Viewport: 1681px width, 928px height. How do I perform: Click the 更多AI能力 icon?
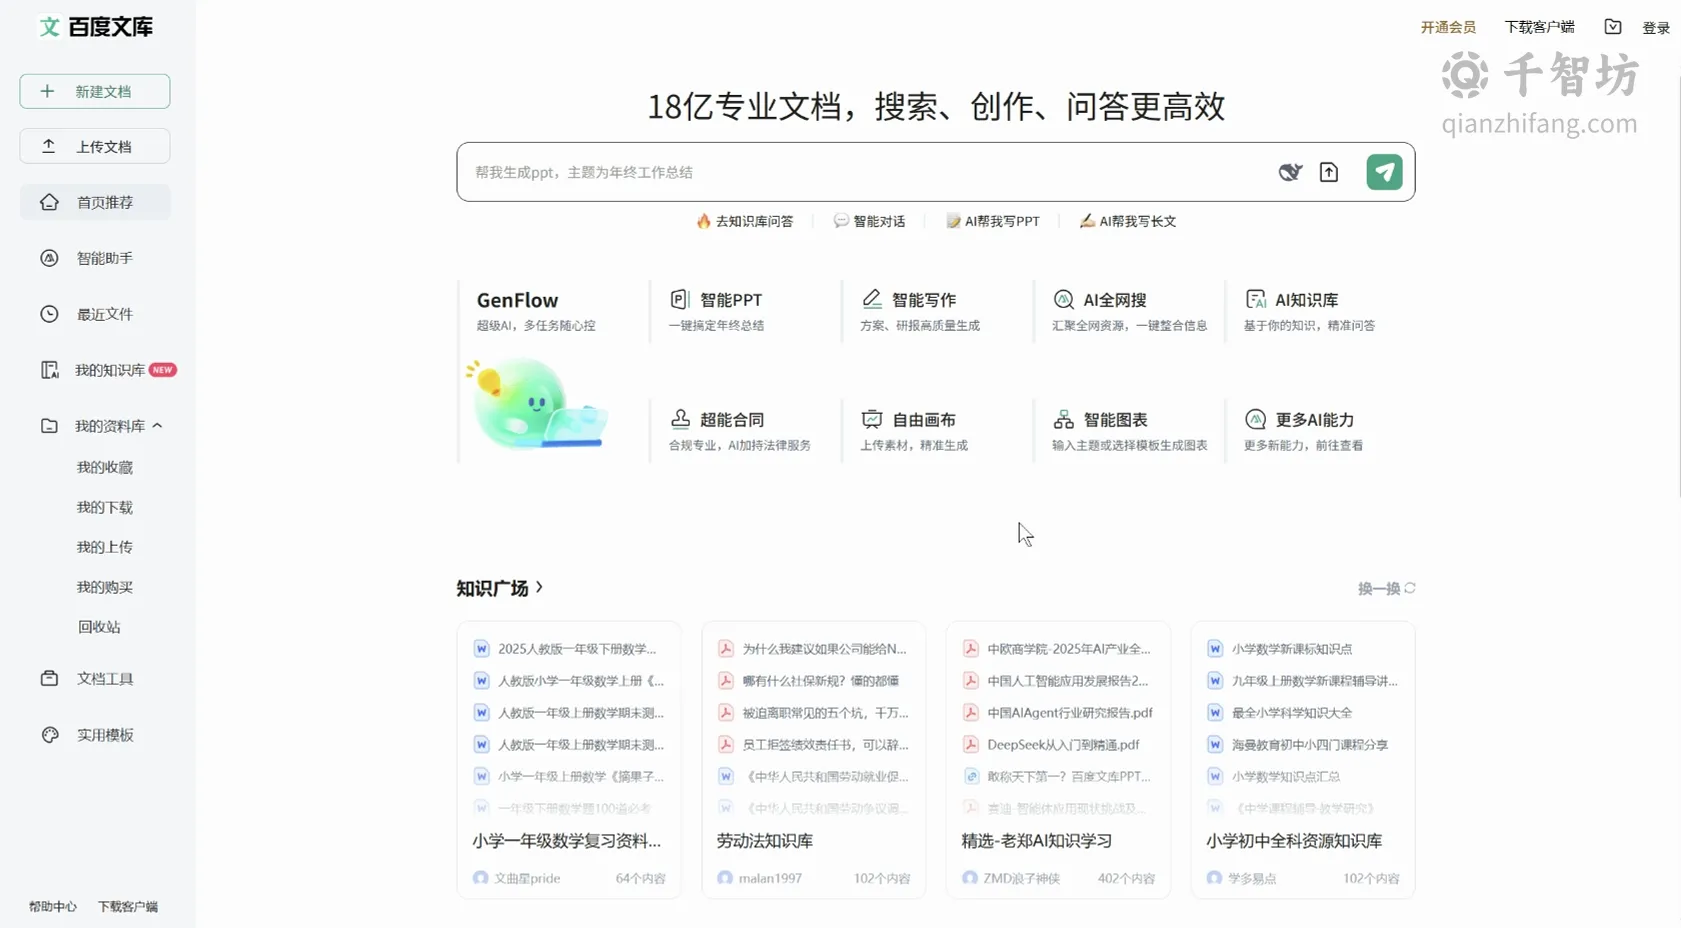(x=1256, y=419)
